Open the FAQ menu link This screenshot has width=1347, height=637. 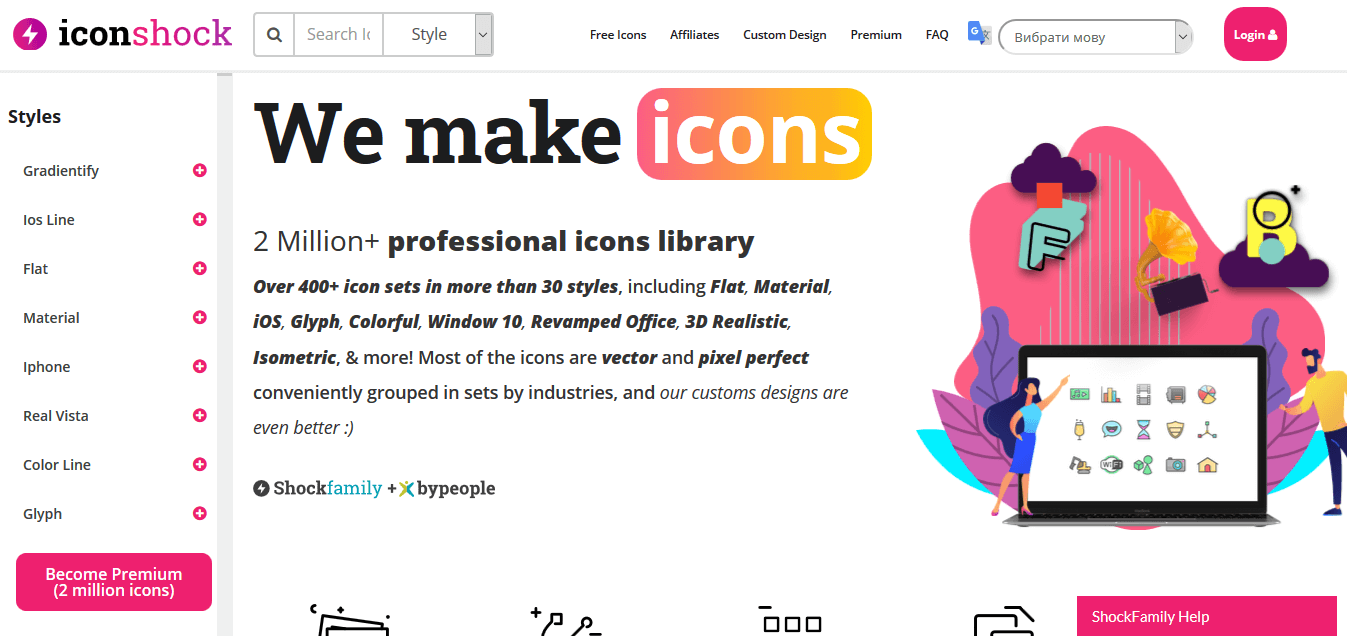point(937,35)
